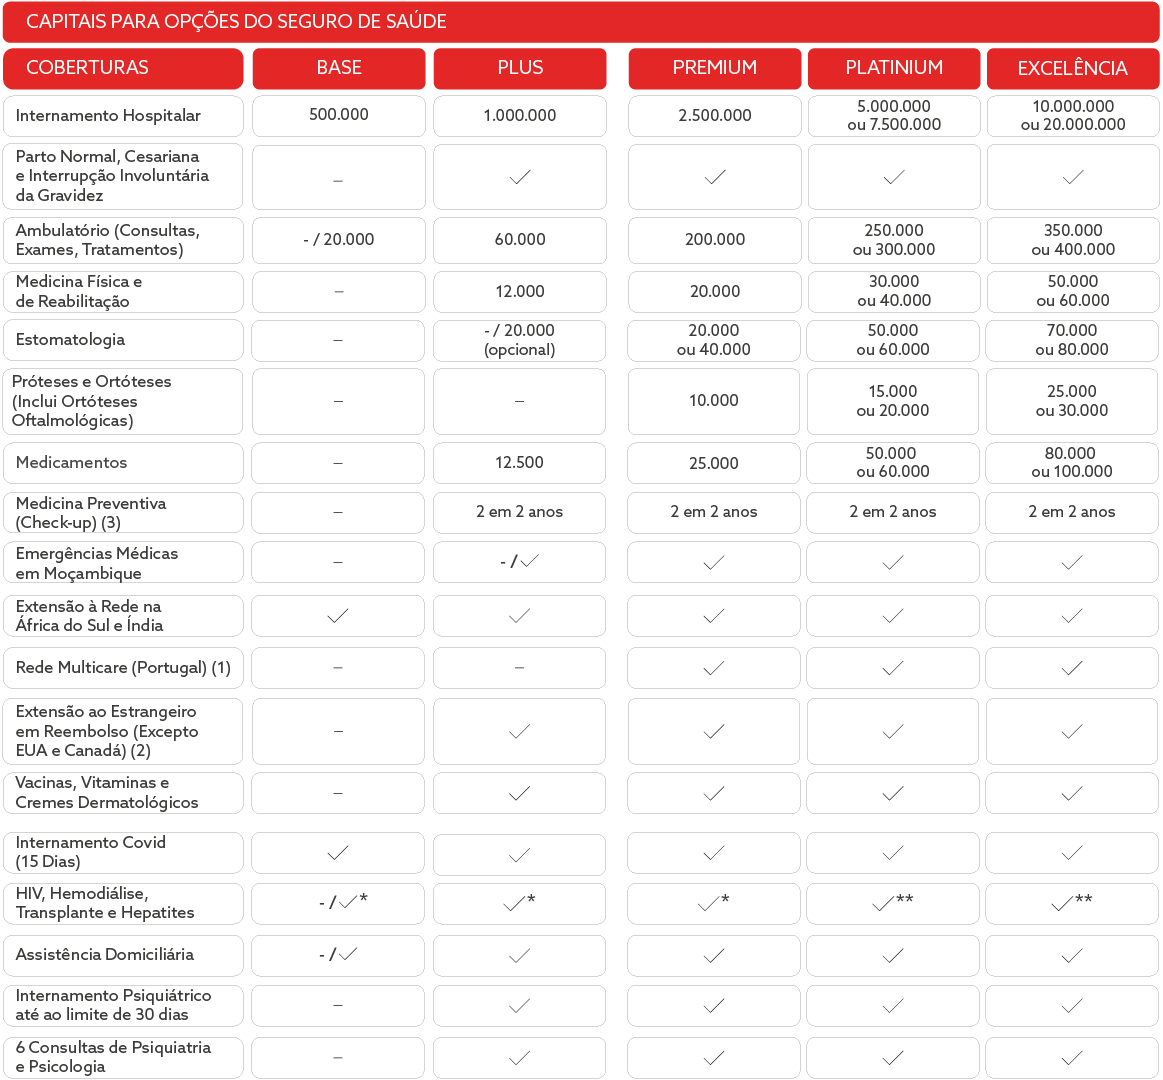Click PLATINIUM '✓**' for HIV, Hemodiálise
This screenshot has width=1163, height=1080.
point(893,903)
